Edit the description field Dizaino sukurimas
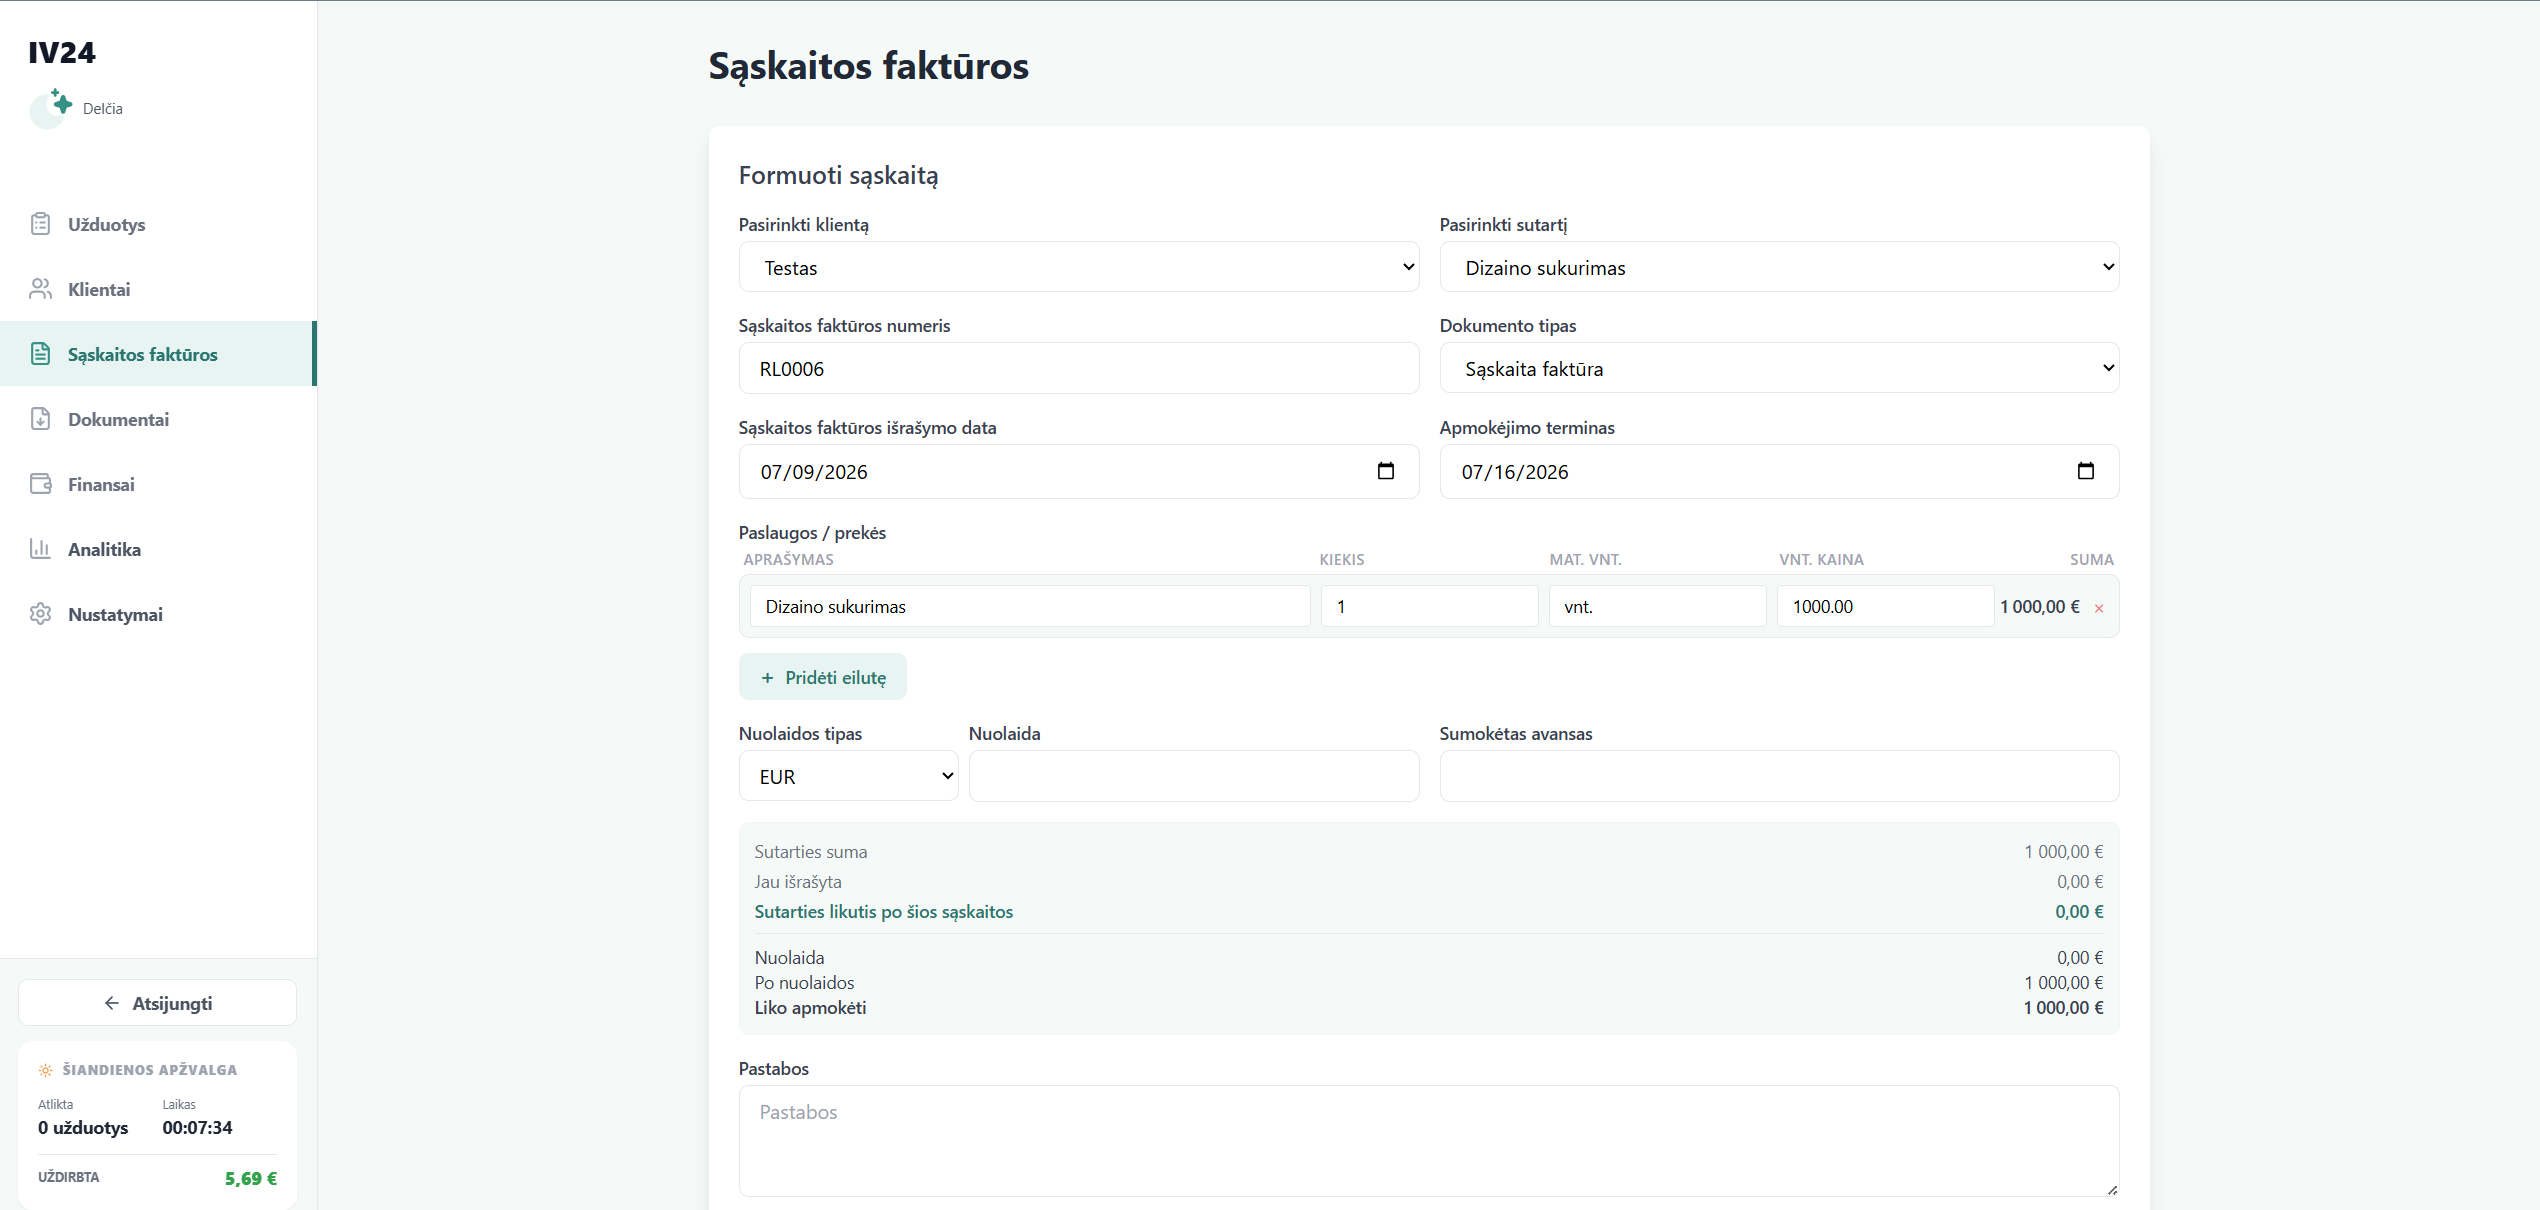2540x1210 pixels. tap(1030, 606)
